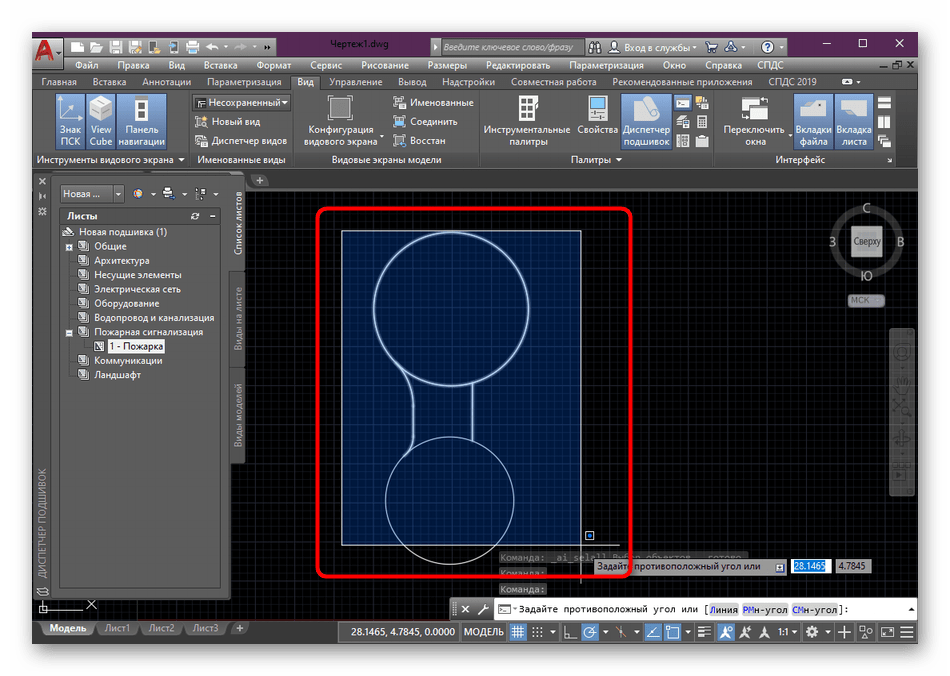Expand the Общие subset in sheet list
The height and width of the screenshot is (676, 950).
(x=70, y=246)
